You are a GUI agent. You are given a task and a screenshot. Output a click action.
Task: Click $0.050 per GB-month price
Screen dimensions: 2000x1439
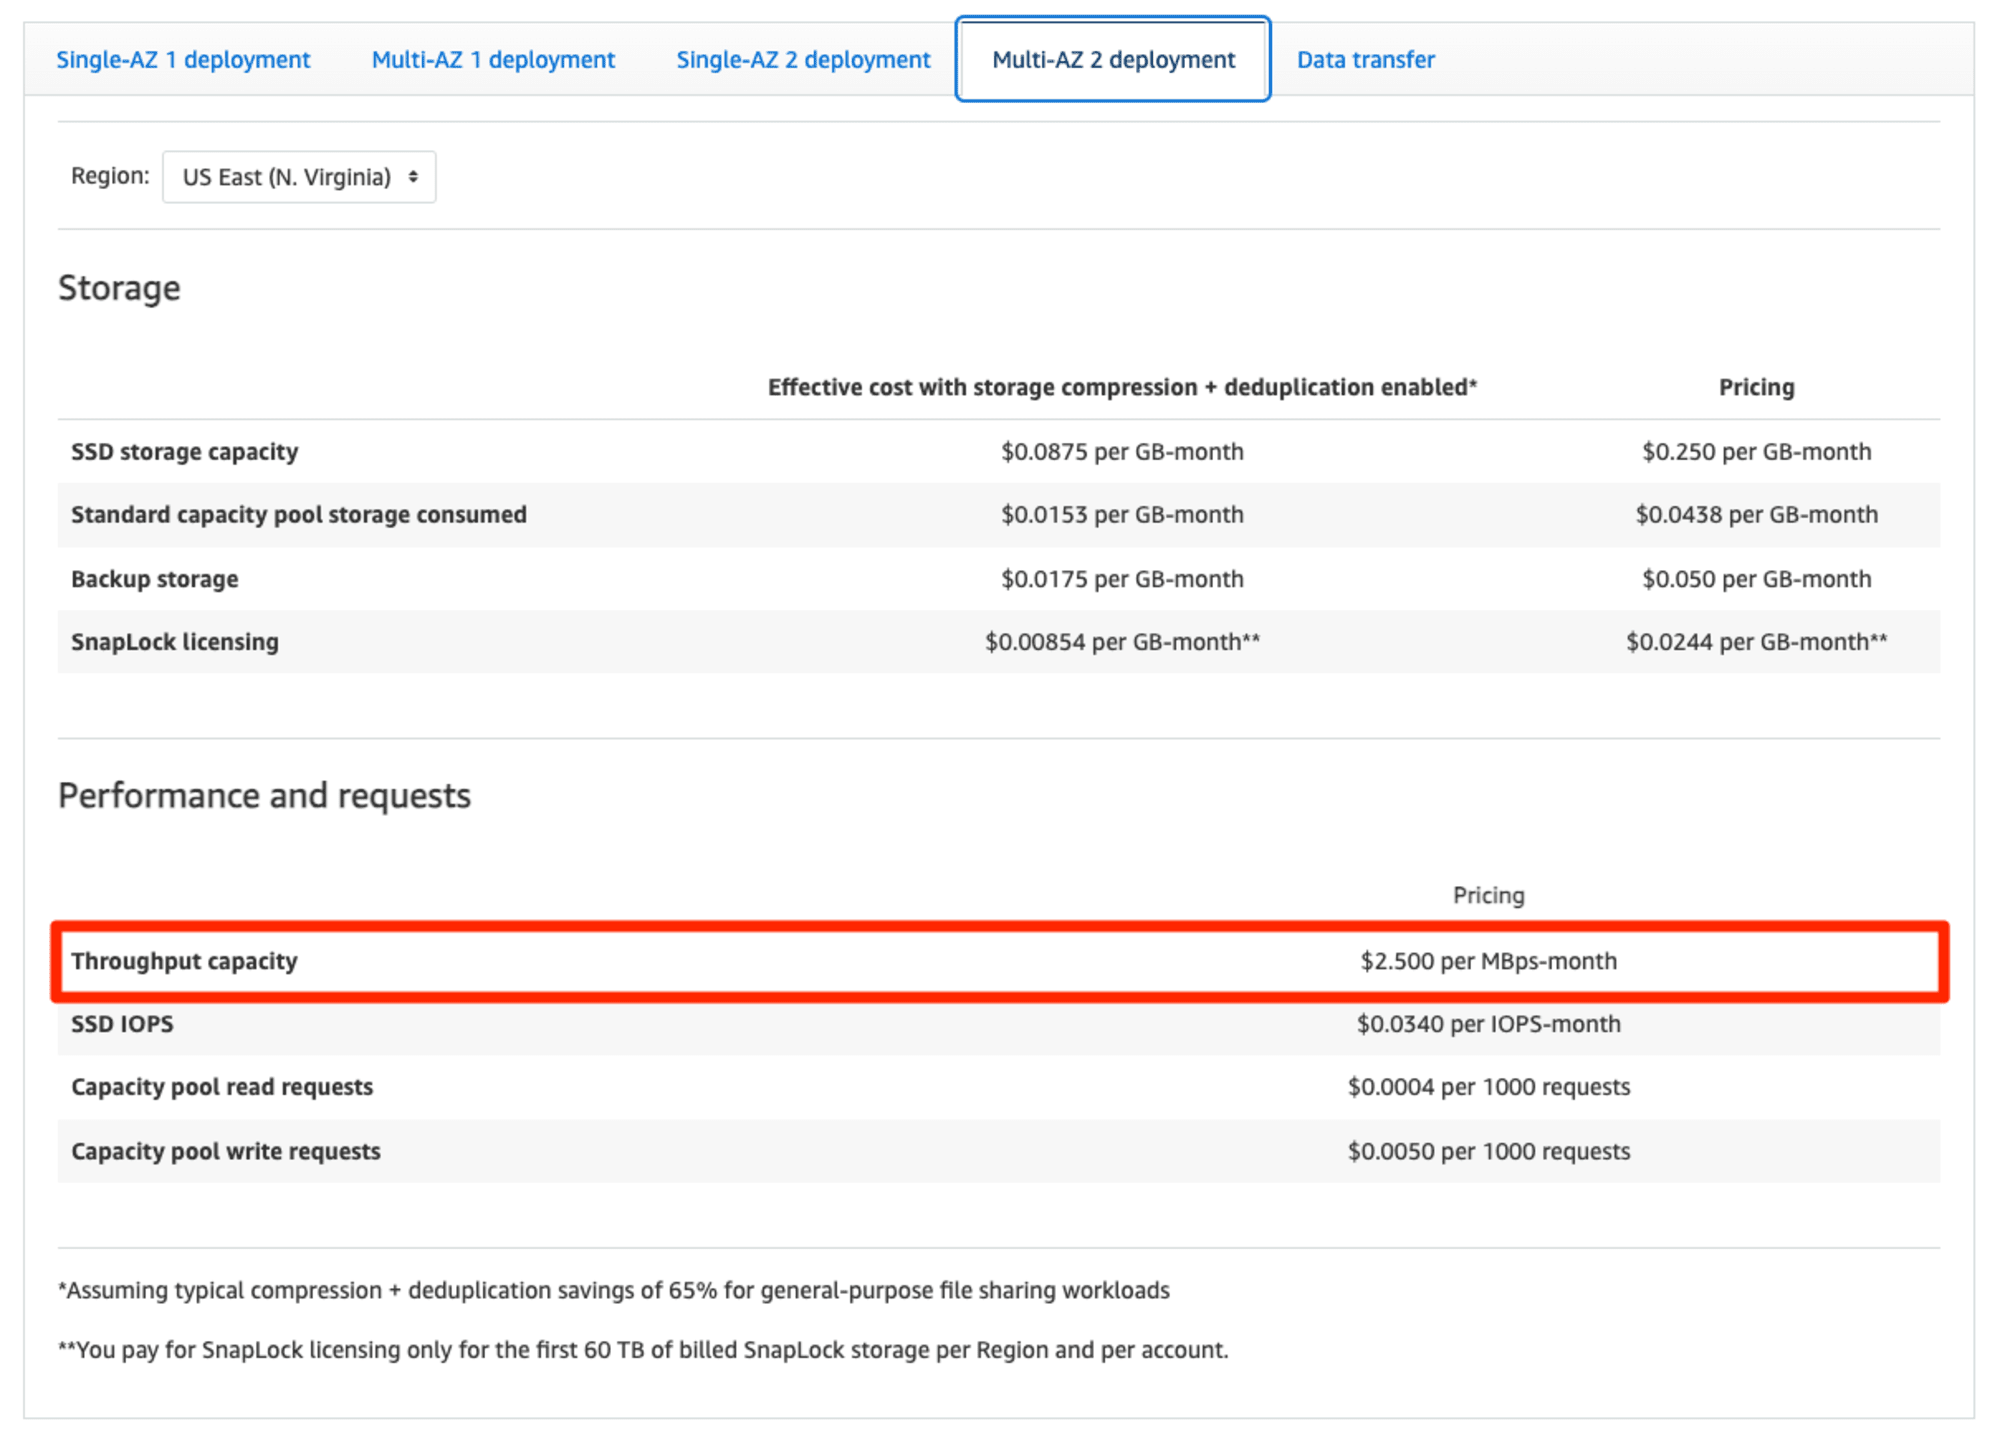(1756, 579)
